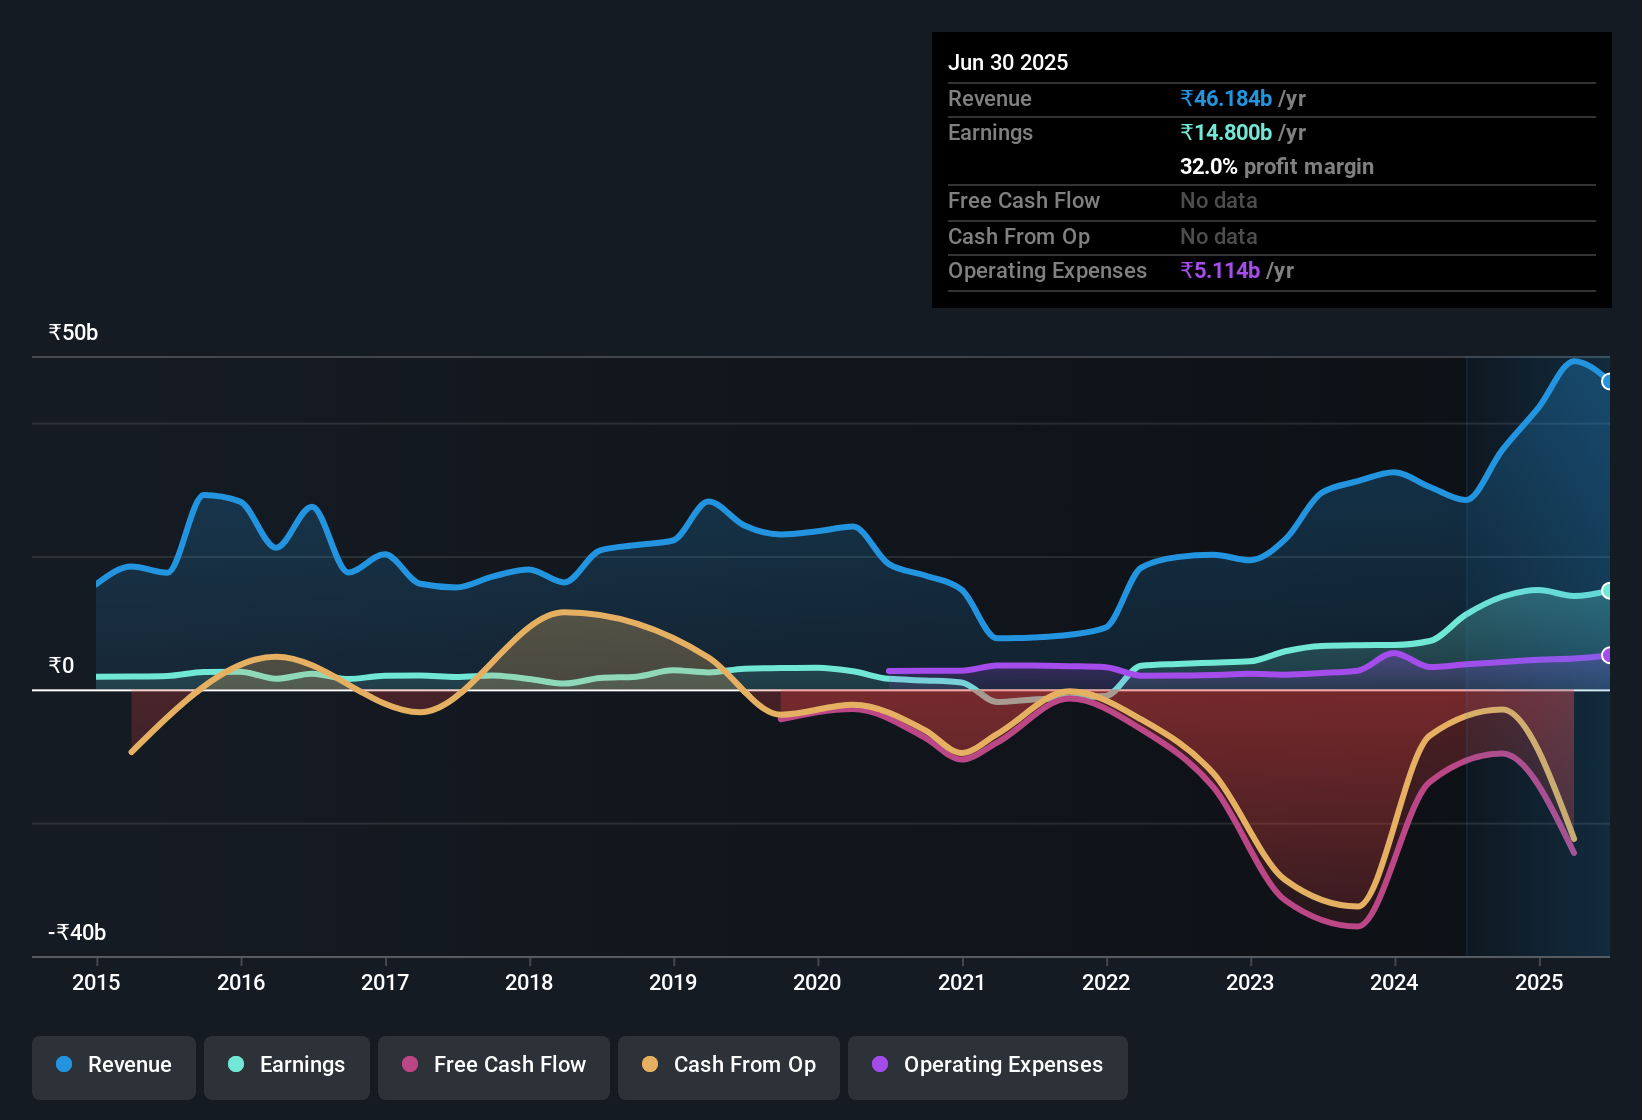Click the Operating Expenses endpoint marker
Image resolution: width=1642 pixels, height=1120 pixels.
tap(1607, 655)
